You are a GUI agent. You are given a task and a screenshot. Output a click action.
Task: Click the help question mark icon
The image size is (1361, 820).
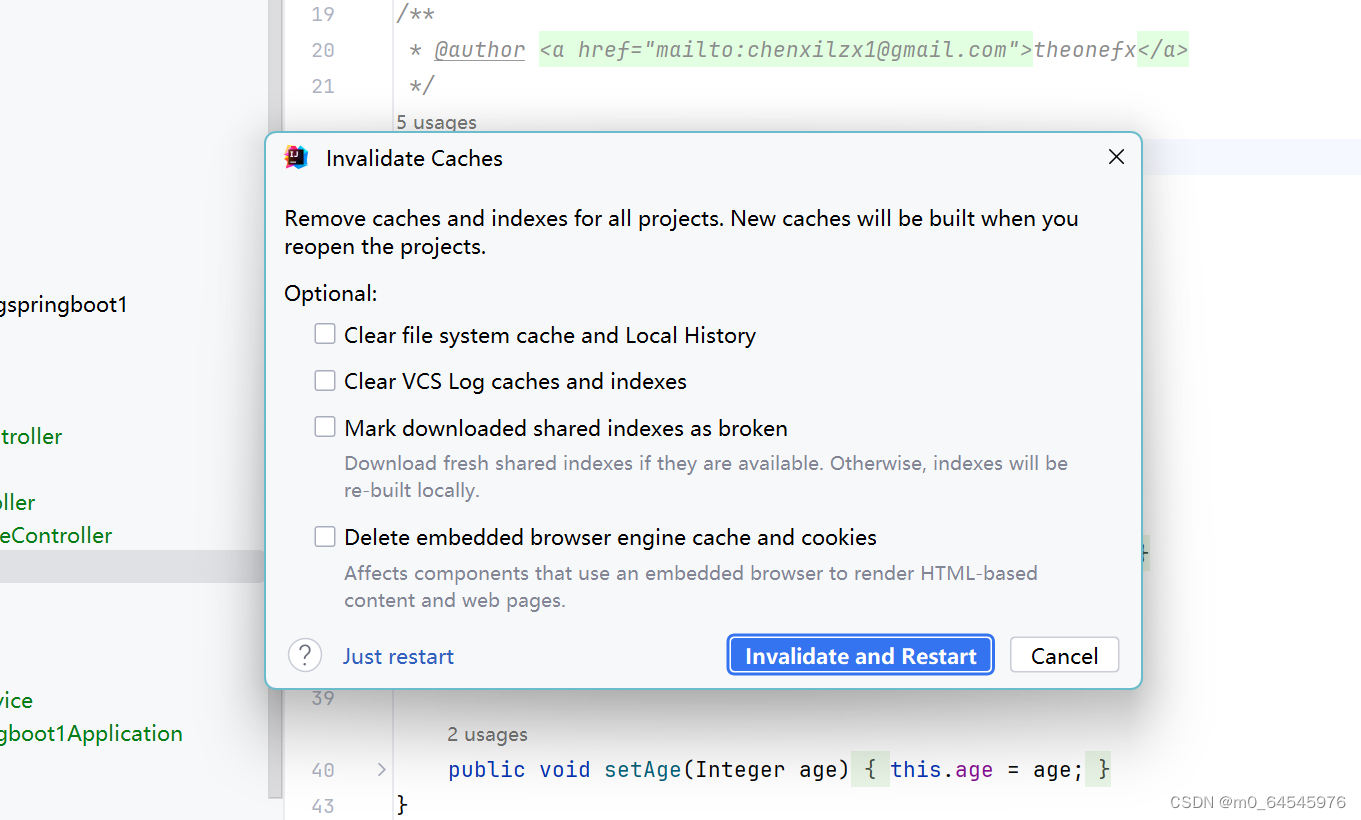click(x=305, y=654)
